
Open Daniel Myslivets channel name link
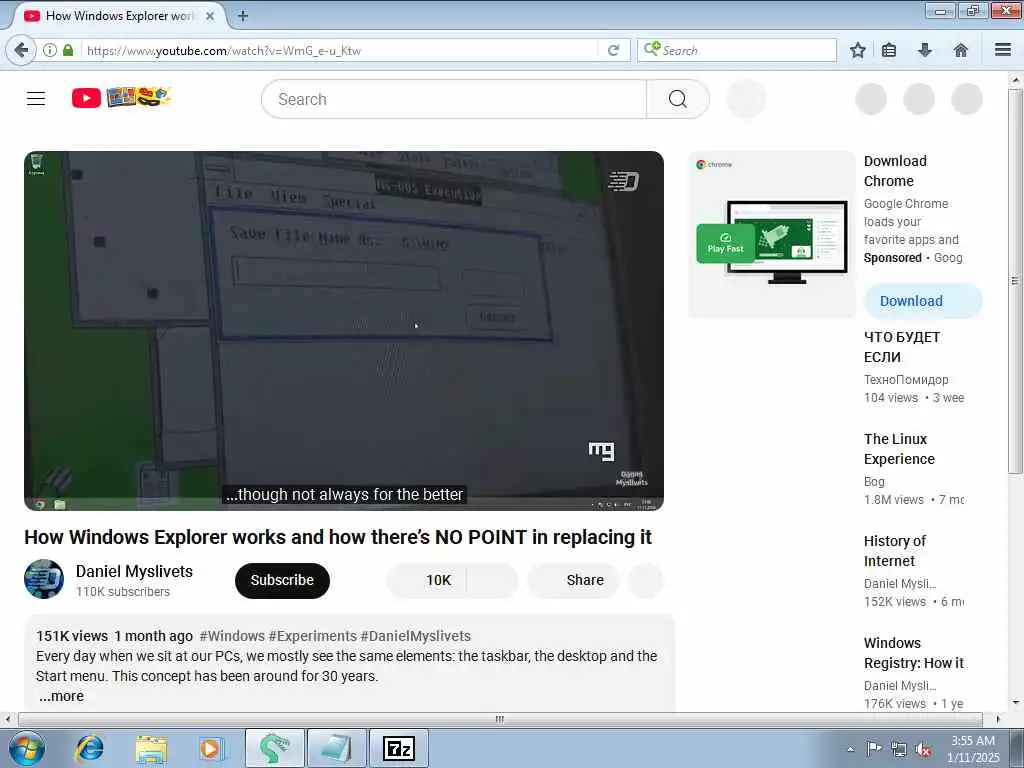134,571
